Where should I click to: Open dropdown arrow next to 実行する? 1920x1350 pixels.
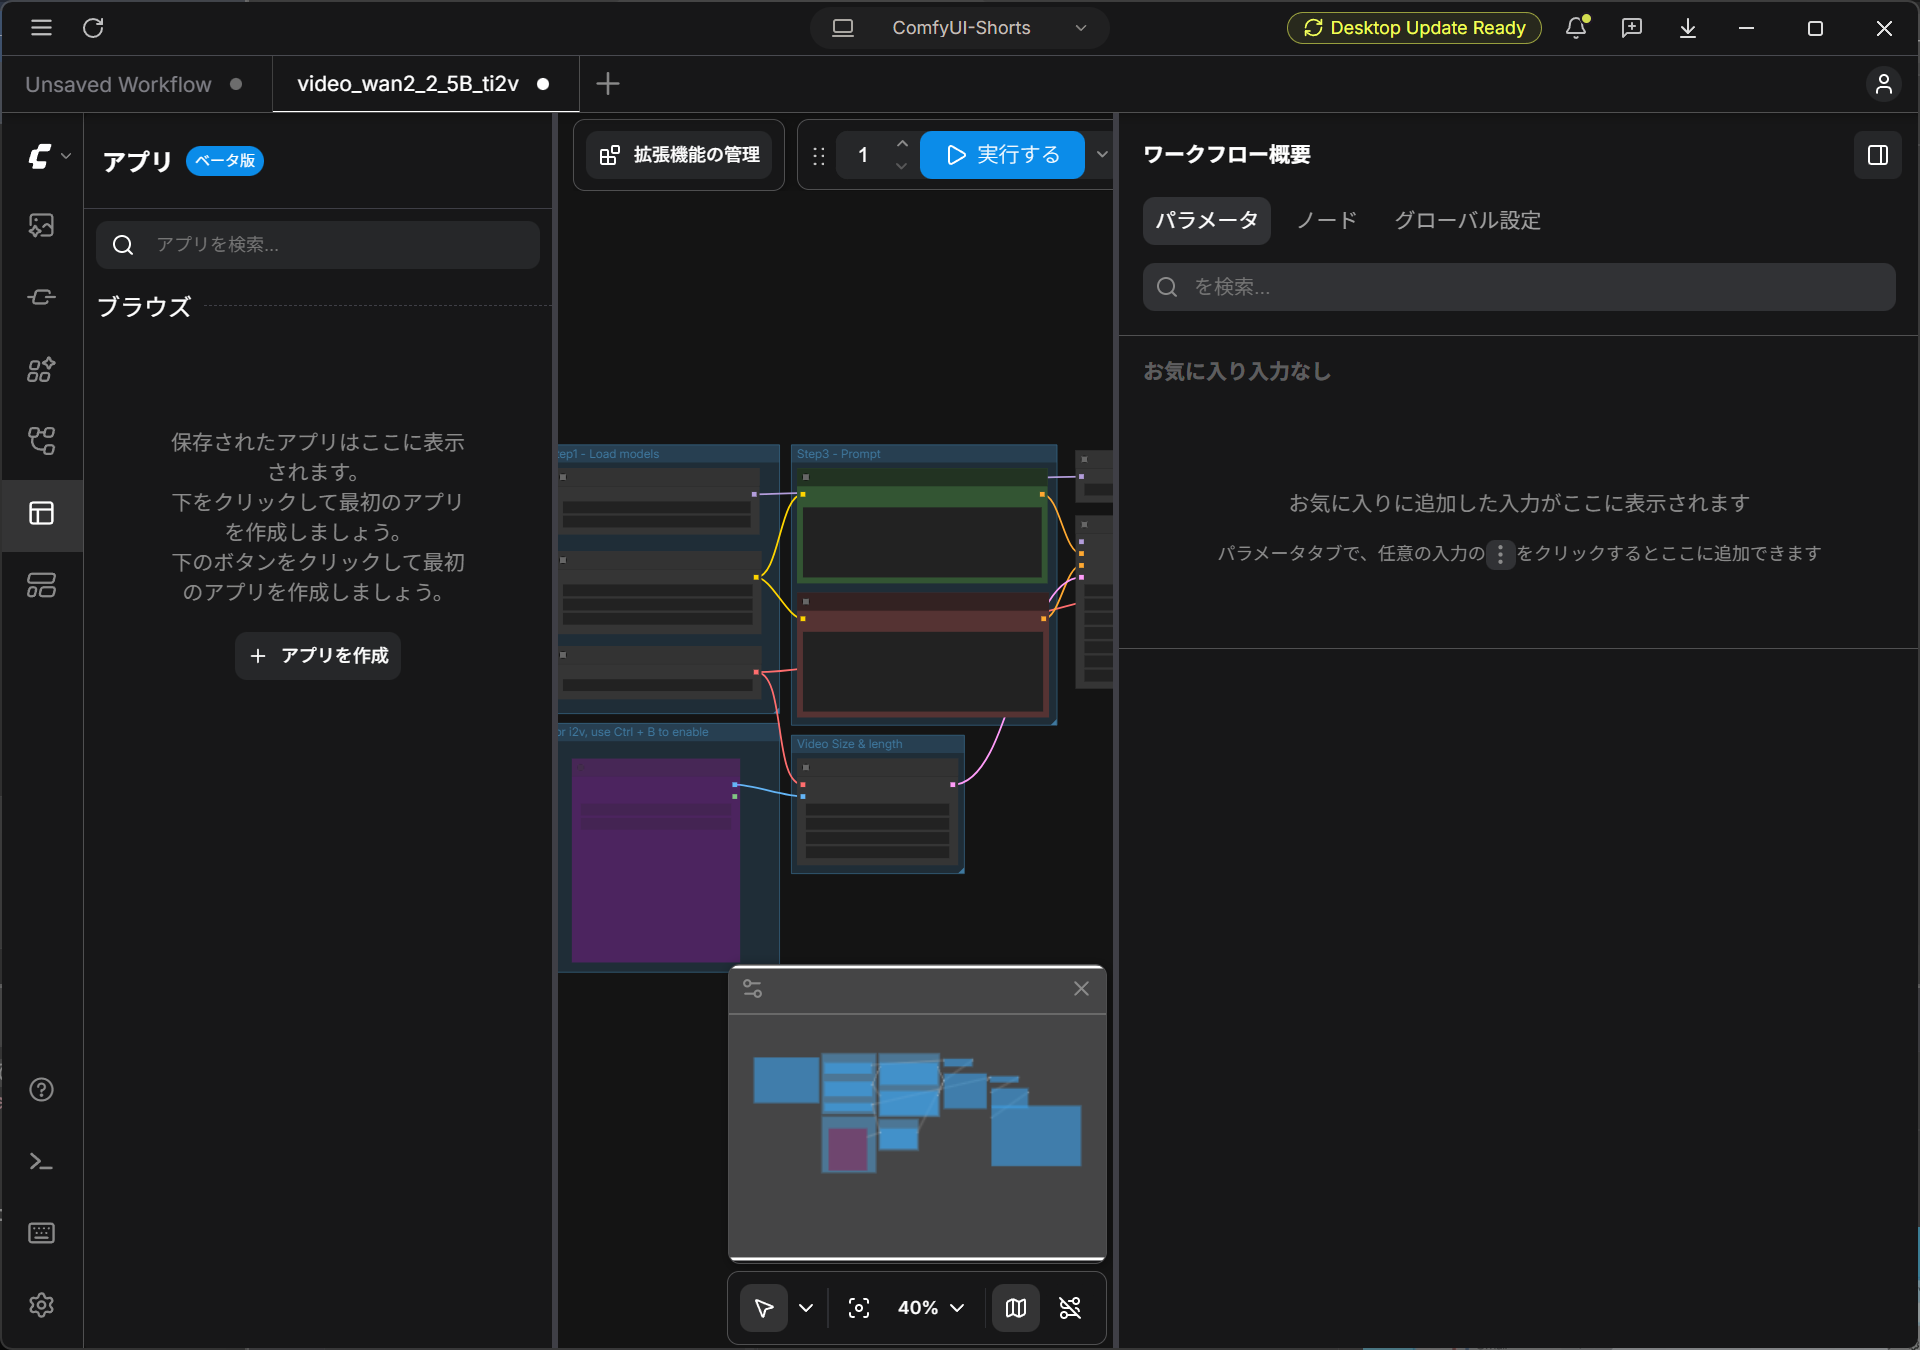(1101, 155)
